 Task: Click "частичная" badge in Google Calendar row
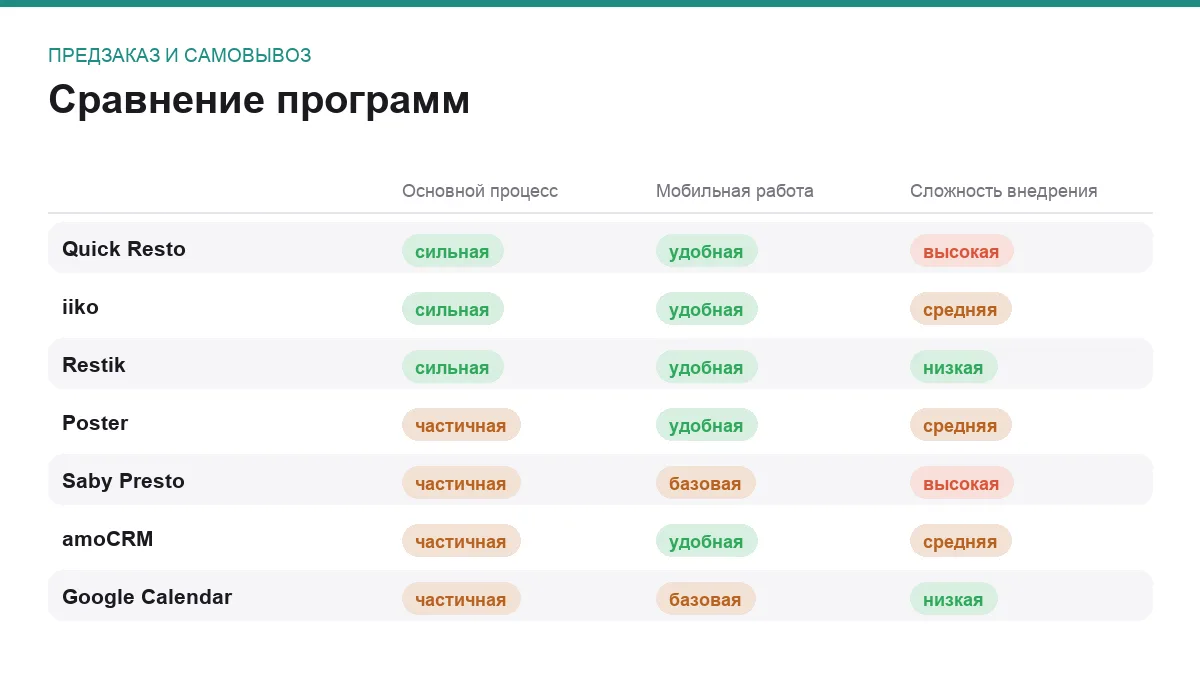pos(461,599)
